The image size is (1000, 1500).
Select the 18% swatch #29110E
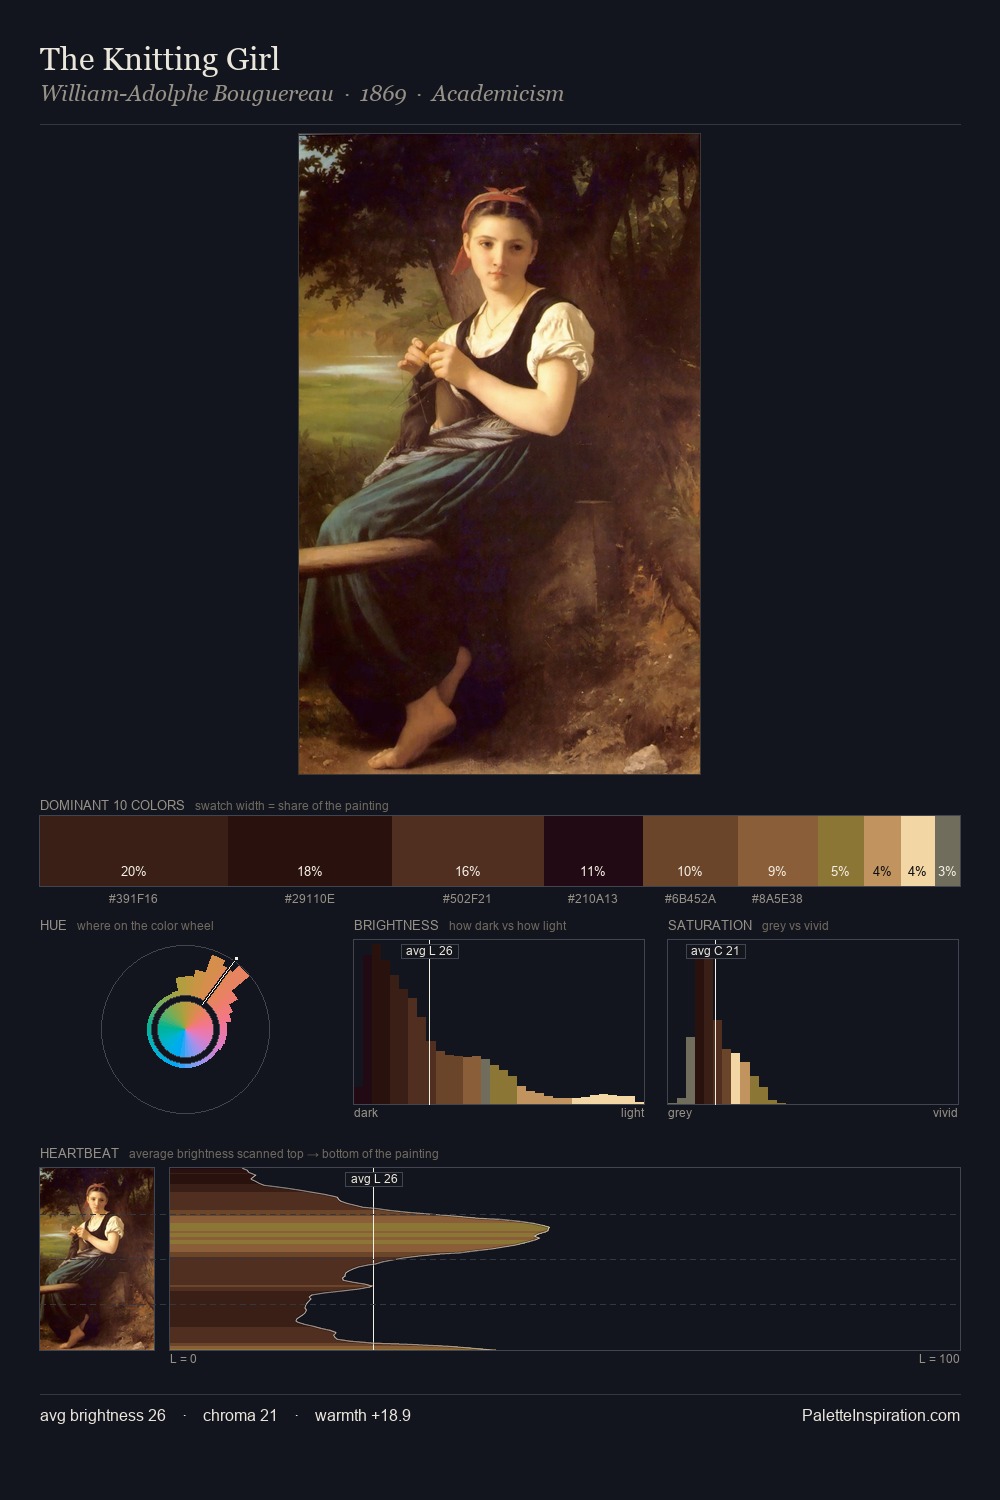pos(310,851)
